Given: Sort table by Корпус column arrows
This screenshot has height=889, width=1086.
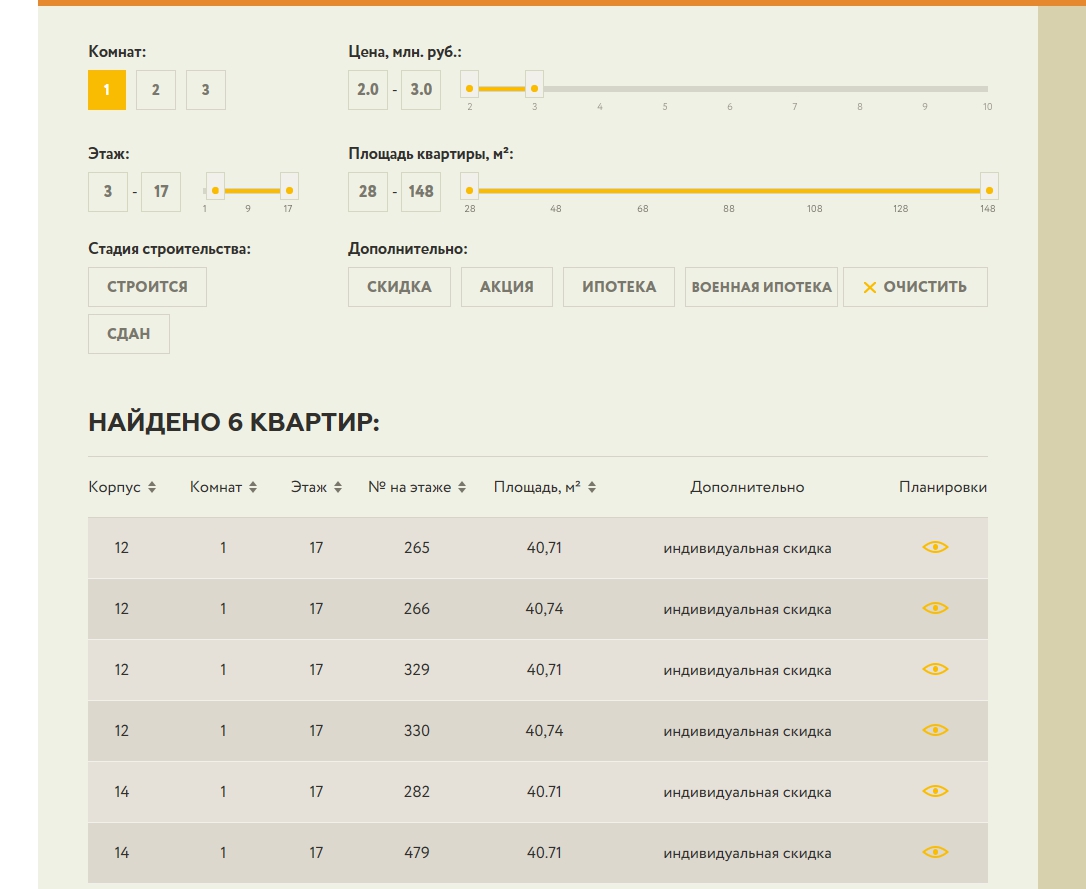Looking at the screenshot, I should coord(152,488).
